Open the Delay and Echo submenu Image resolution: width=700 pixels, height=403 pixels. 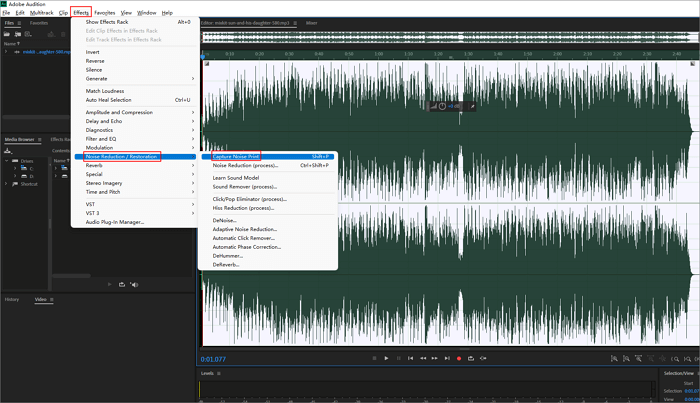[x=135, y=121]
